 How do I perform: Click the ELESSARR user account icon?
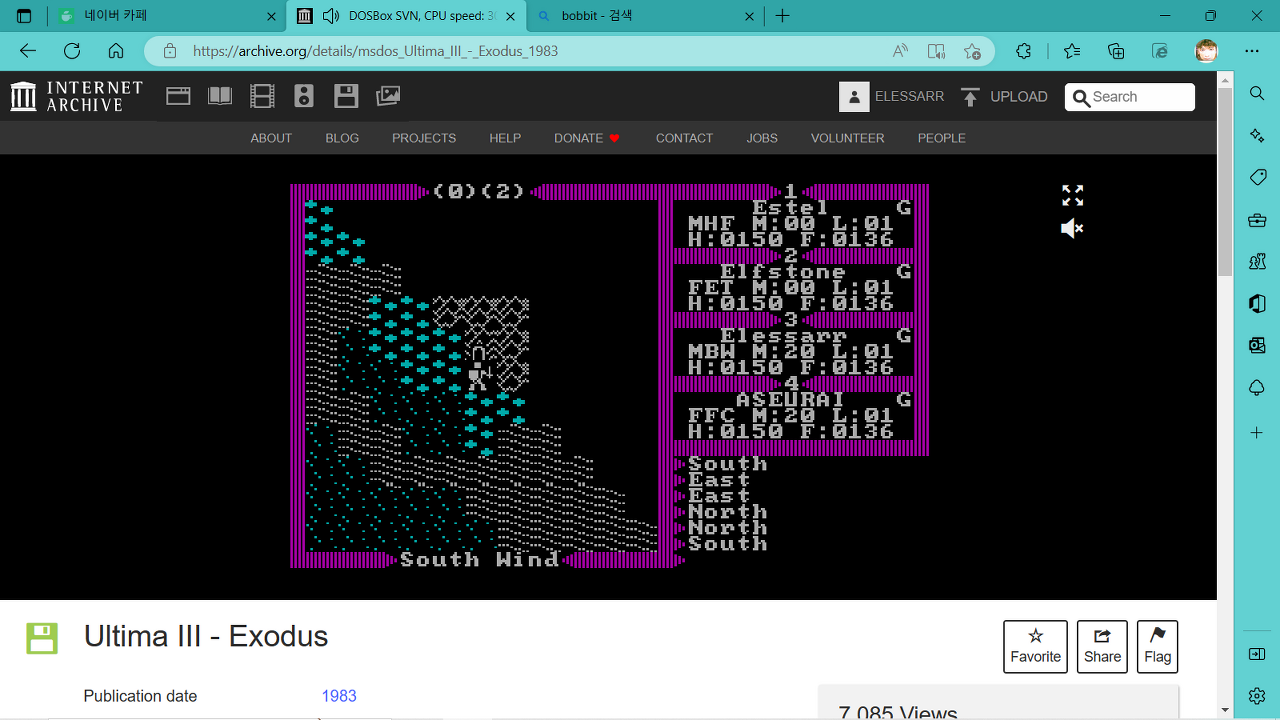coord(854,96)
